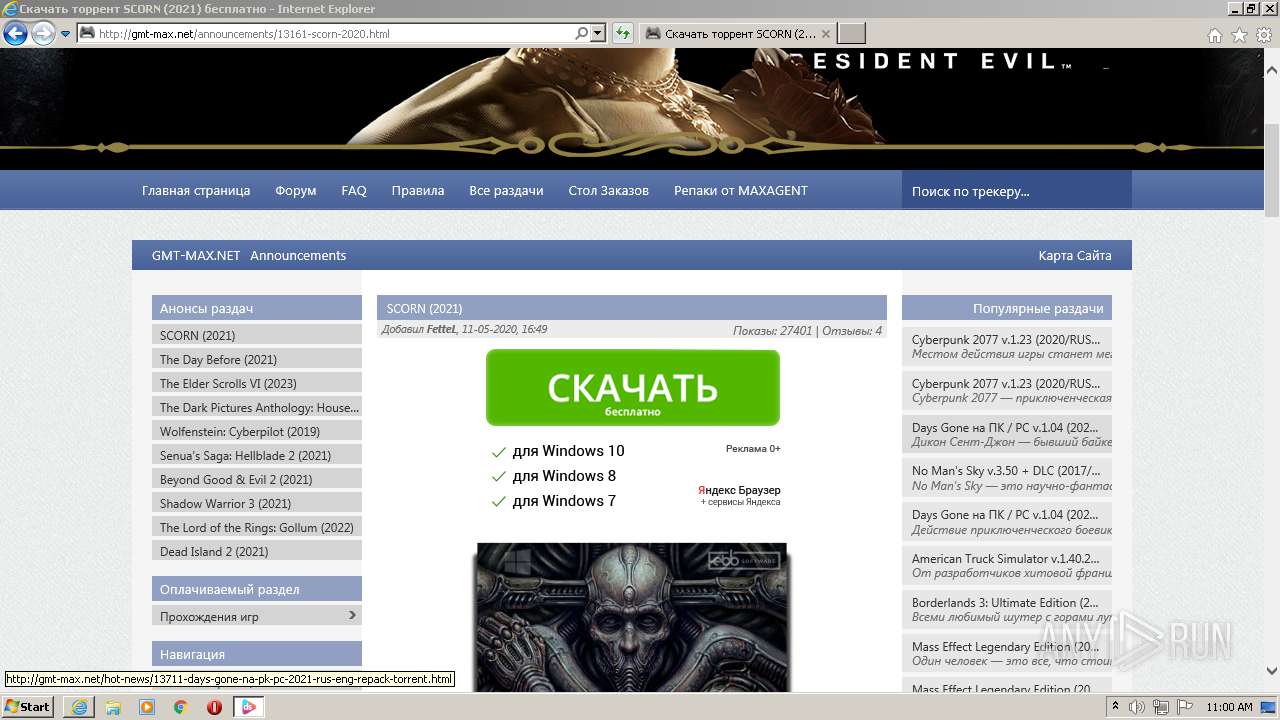This screenshot has width=1280, height=720.
Task: Click the 'Яндекс Браузер' ad label
Action: 739,490
